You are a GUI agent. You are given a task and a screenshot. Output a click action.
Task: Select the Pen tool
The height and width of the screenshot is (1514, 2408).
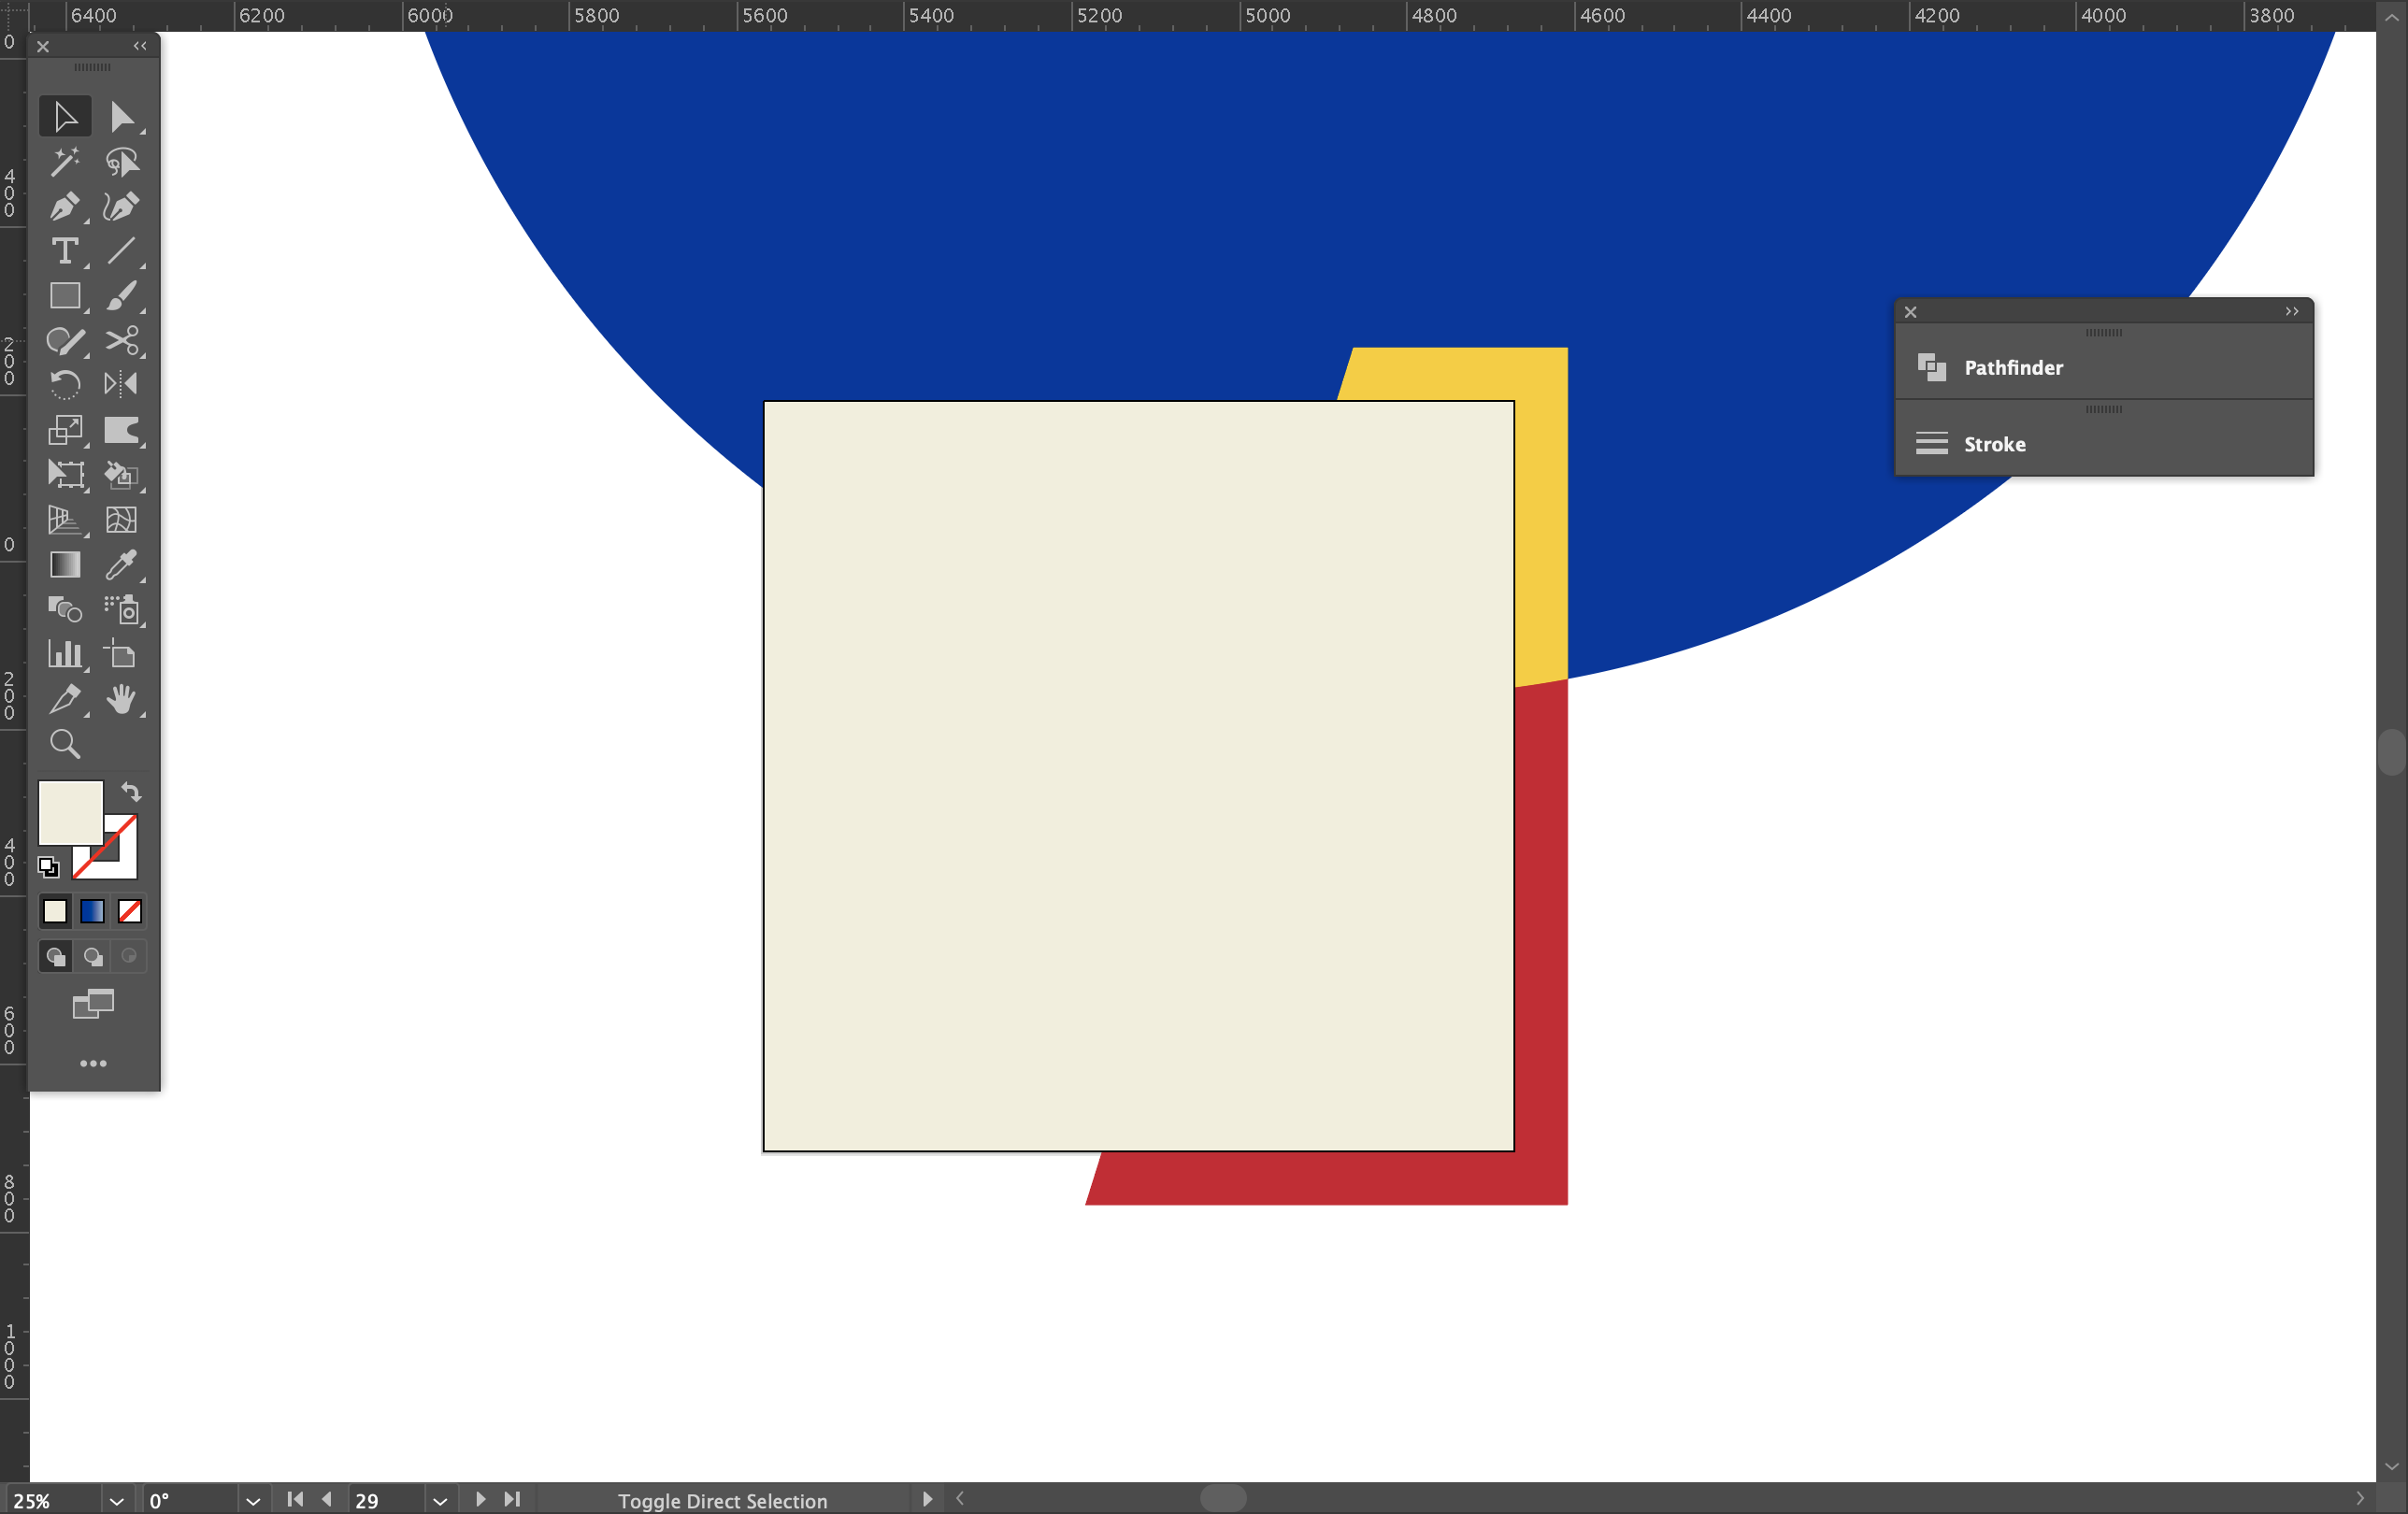[x=65, y=207]
